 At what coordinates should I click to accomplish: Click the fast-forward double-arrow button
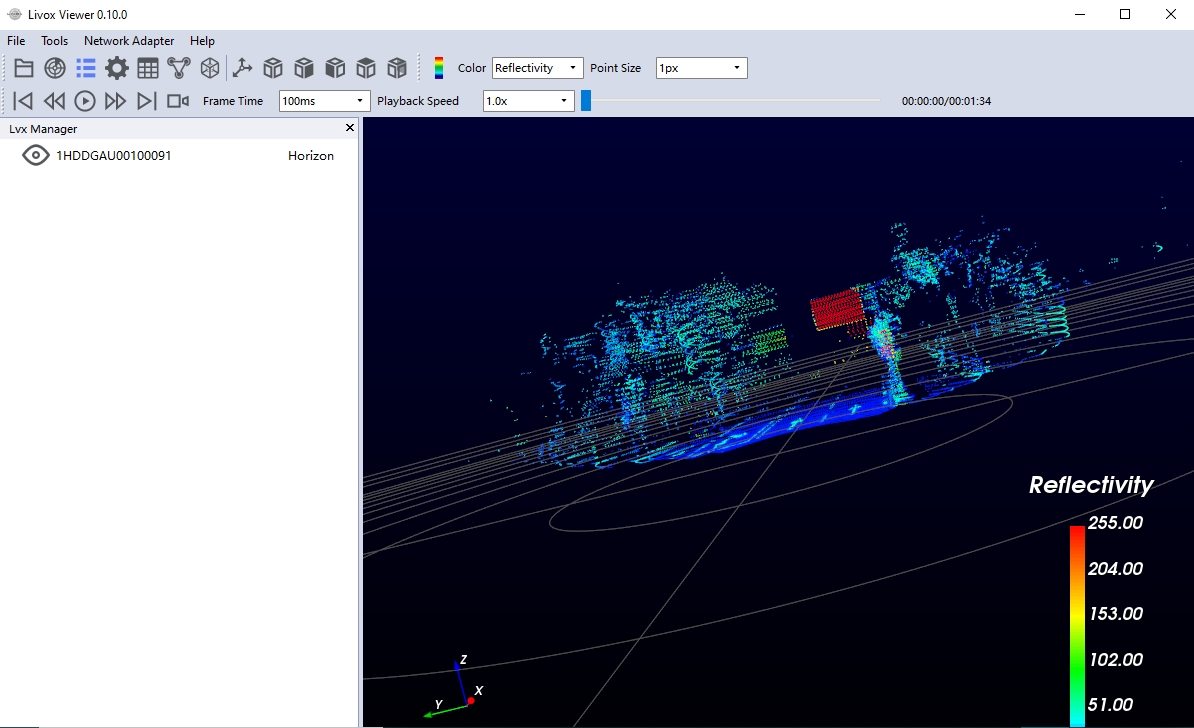(x=116, y=101)
